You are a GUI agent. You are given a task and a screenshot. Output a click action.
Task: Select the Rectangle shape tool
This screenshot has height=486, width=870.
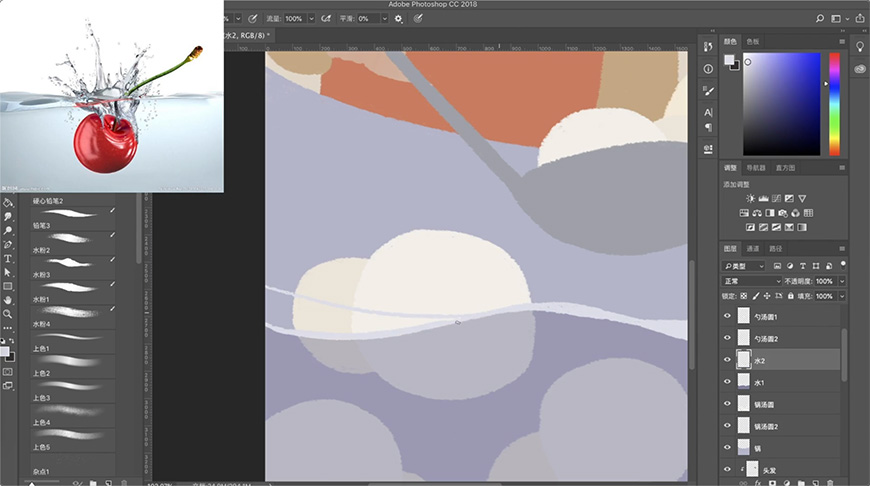tap(8, 286)
